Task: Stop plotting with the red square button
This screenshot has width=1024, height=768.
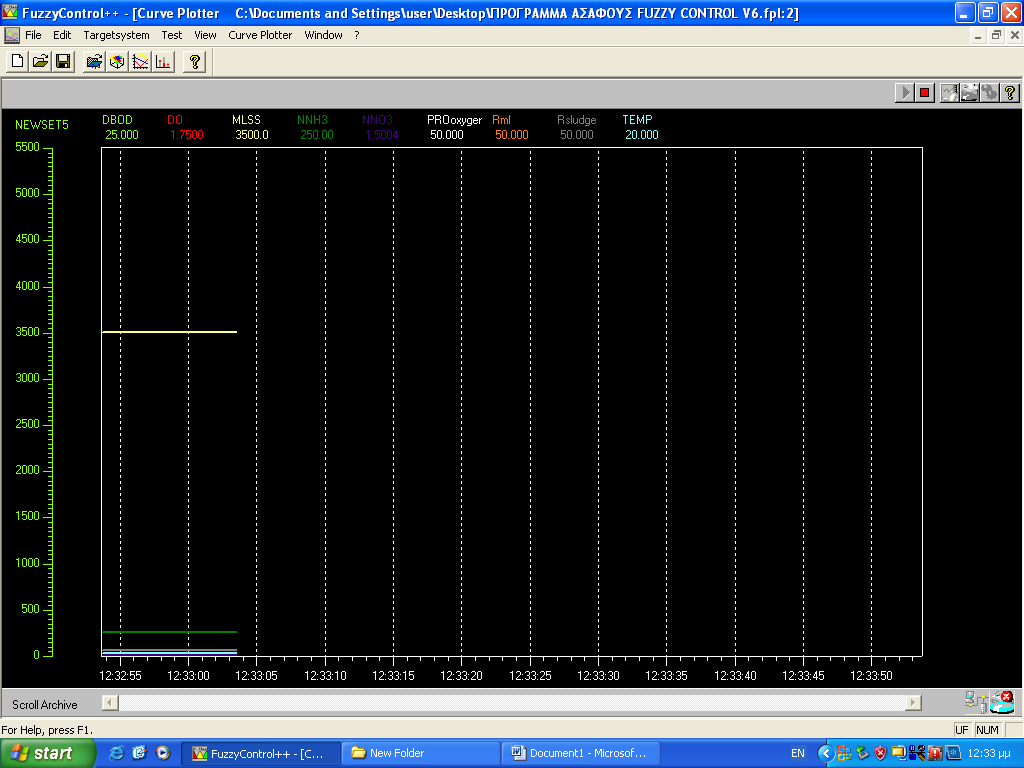Action: [925, 93]
